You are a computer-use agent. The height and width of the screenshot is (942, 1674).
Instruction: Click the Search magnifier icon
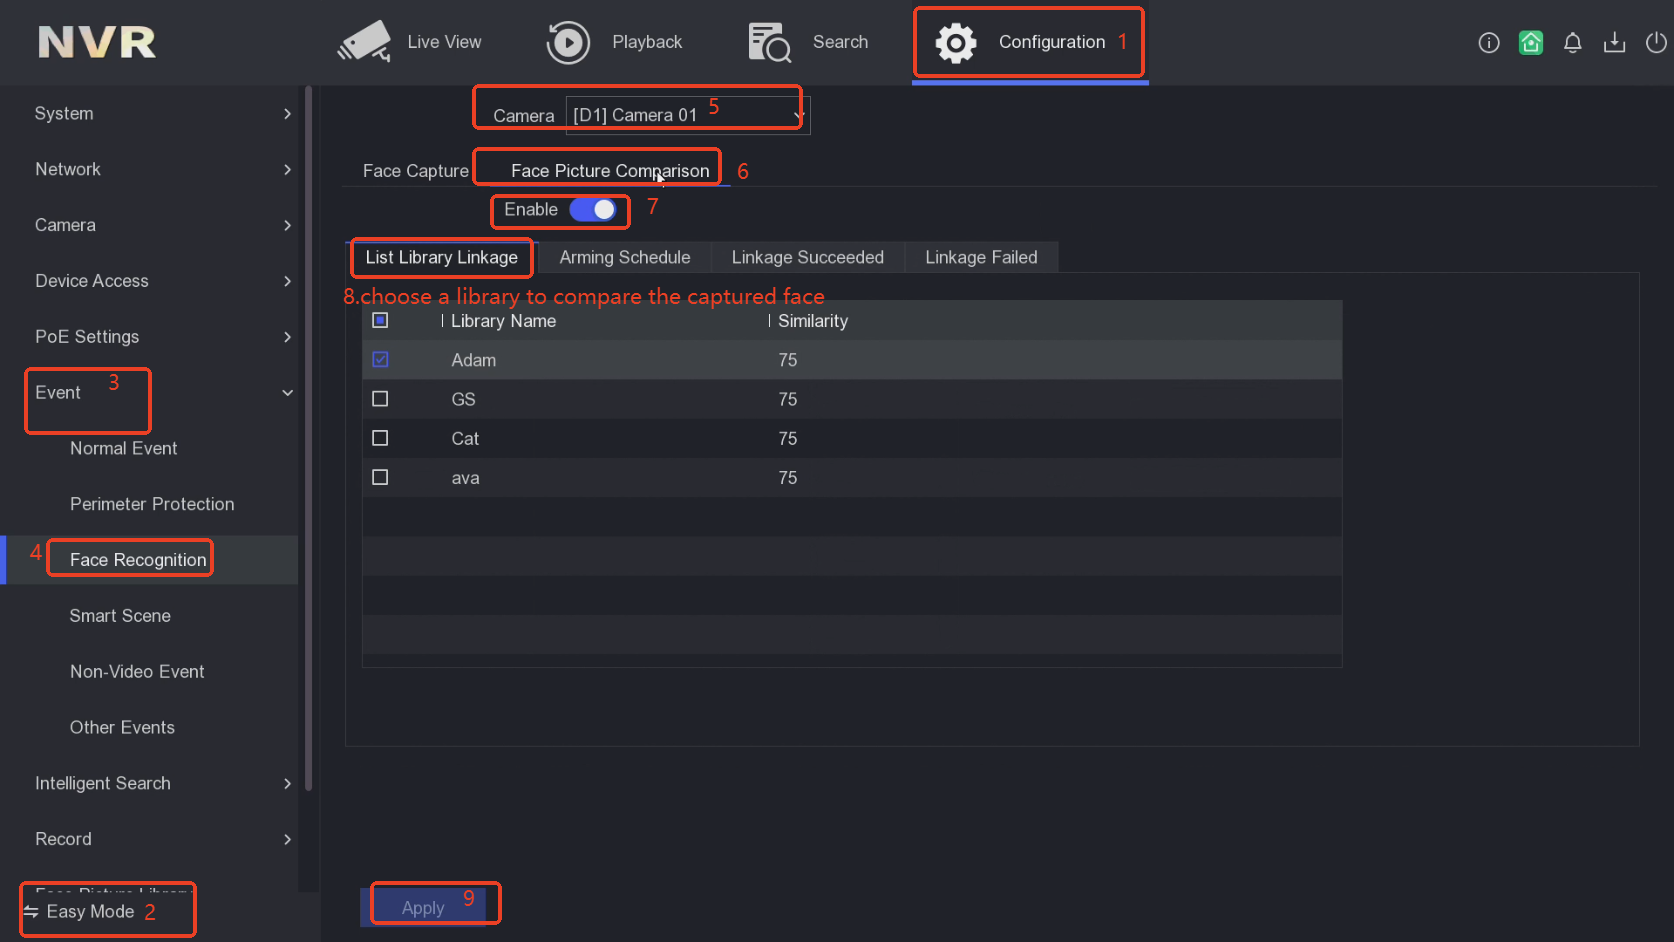pos(769,42)
